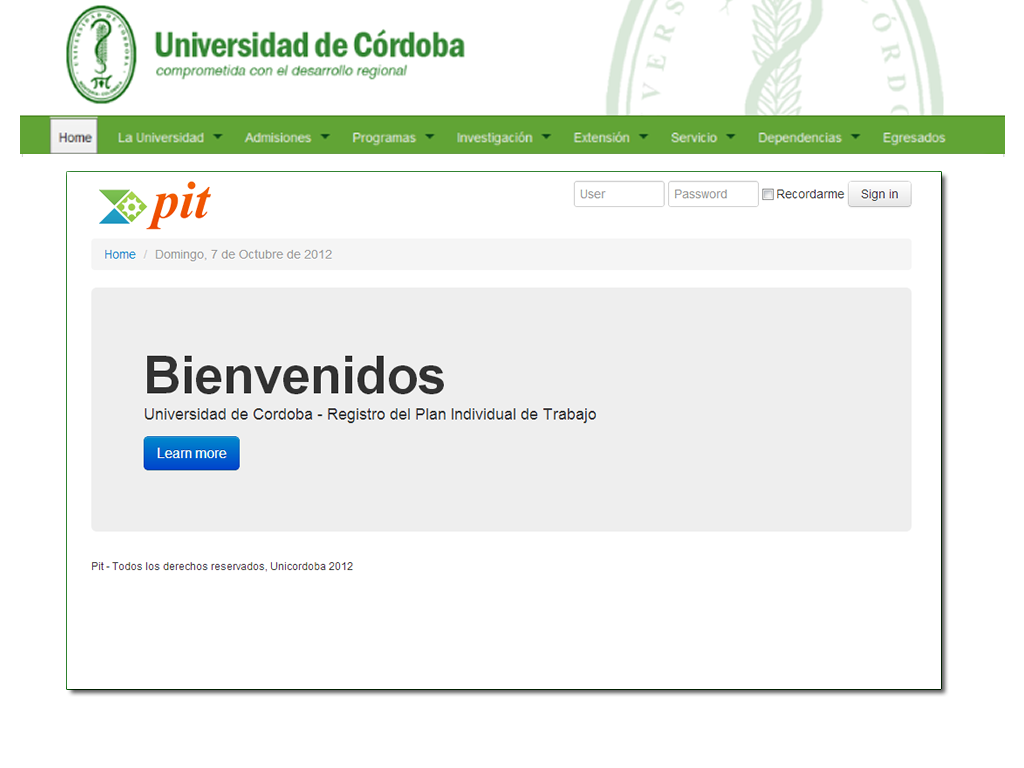The image size is (1024, 768).
Task: Expand the Servicio dropdown arrow
Action: [731, 137]
